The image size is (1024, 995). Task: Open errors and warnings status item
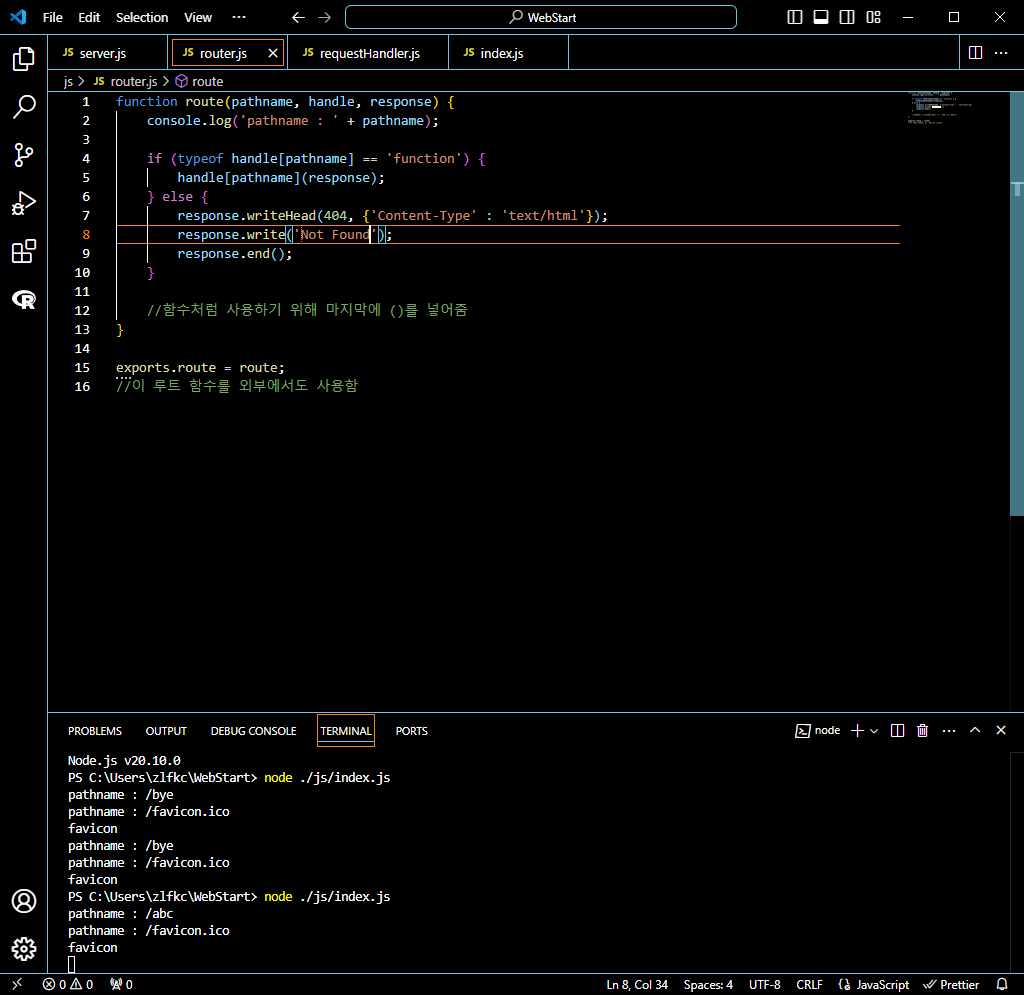click(x=68, y=984)
